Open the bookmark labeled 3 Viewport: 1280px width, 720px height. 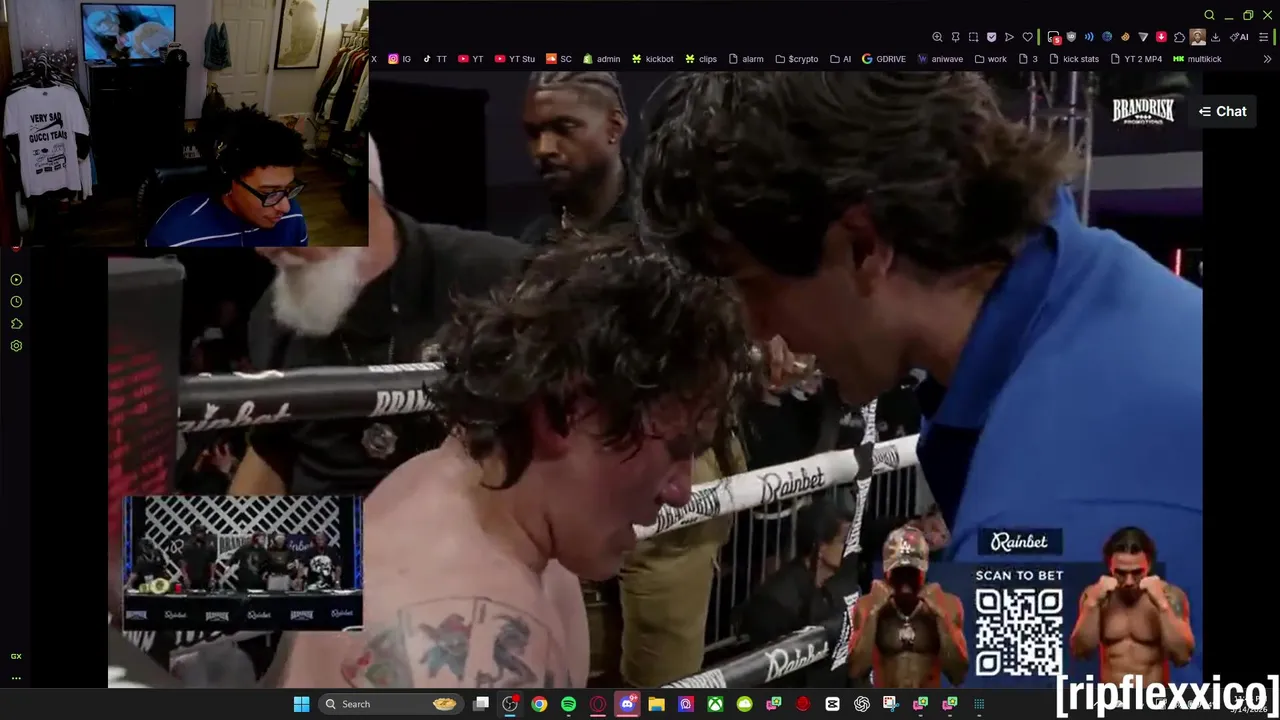click(1028, 59)
